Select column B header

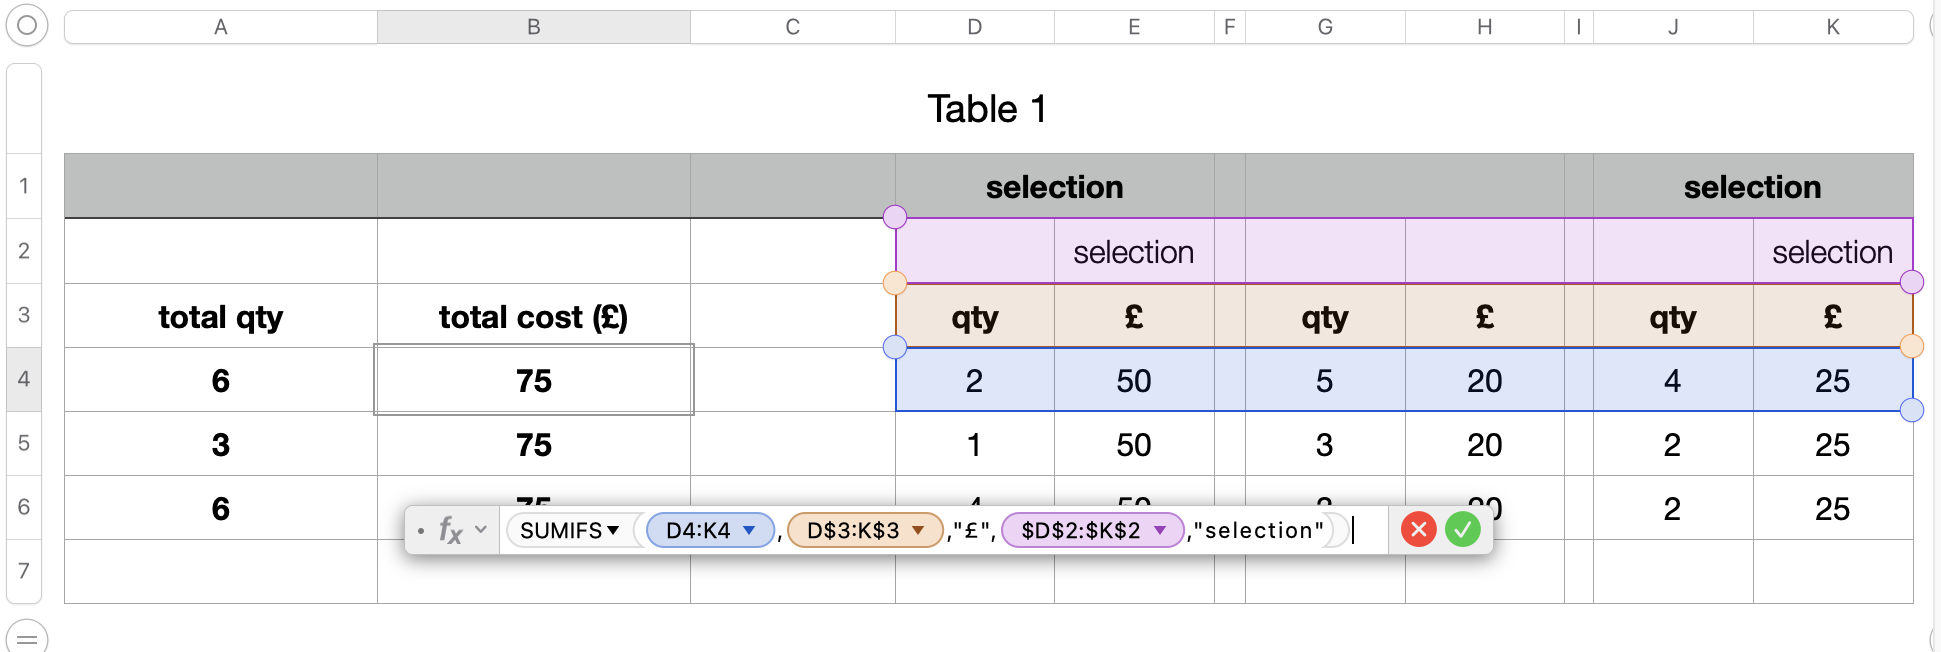(533, 27)
